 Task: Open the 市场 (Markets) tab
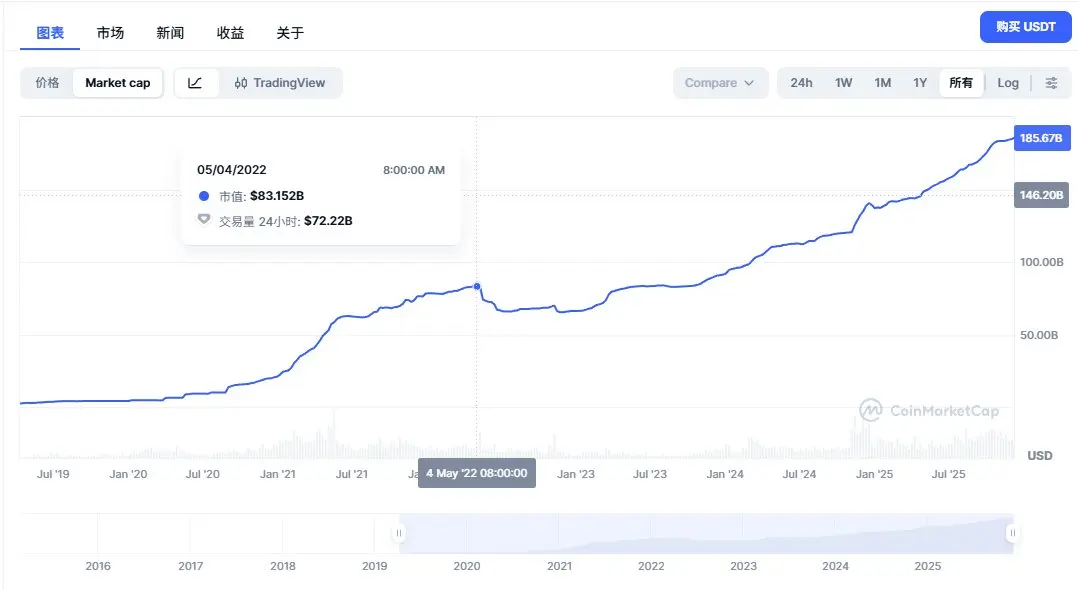click(x=110, y=33)
